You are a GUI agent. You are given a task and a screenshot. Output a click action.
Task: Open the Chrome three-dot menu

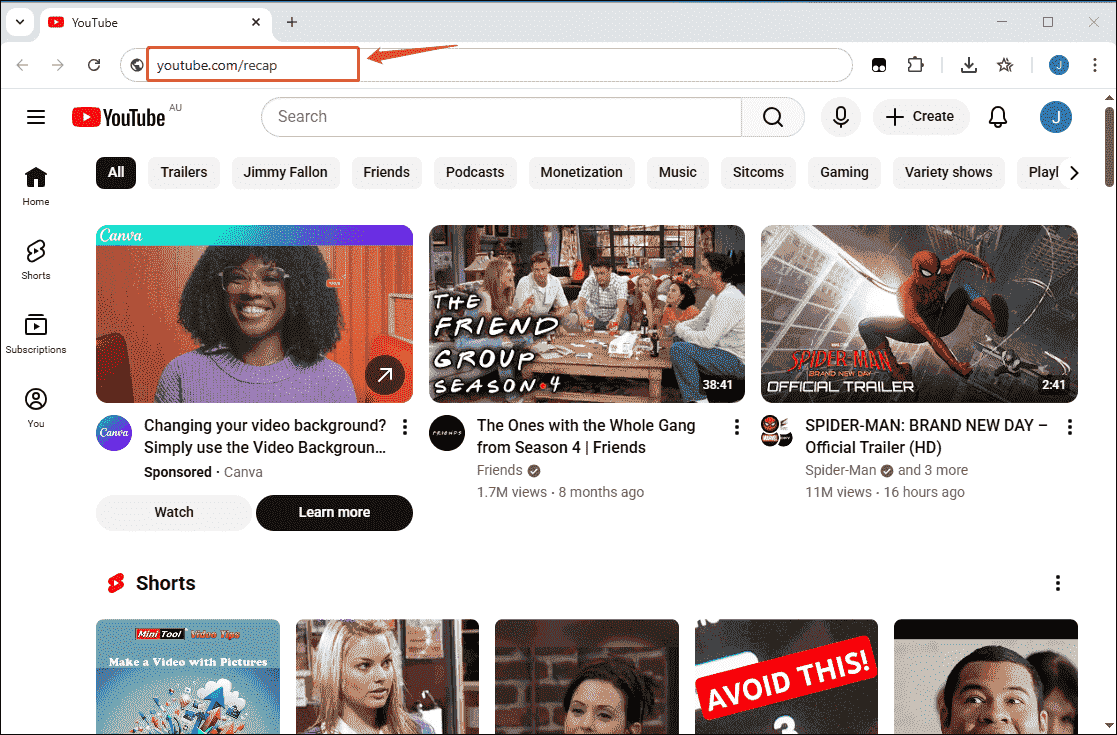tap(1095, 64)
